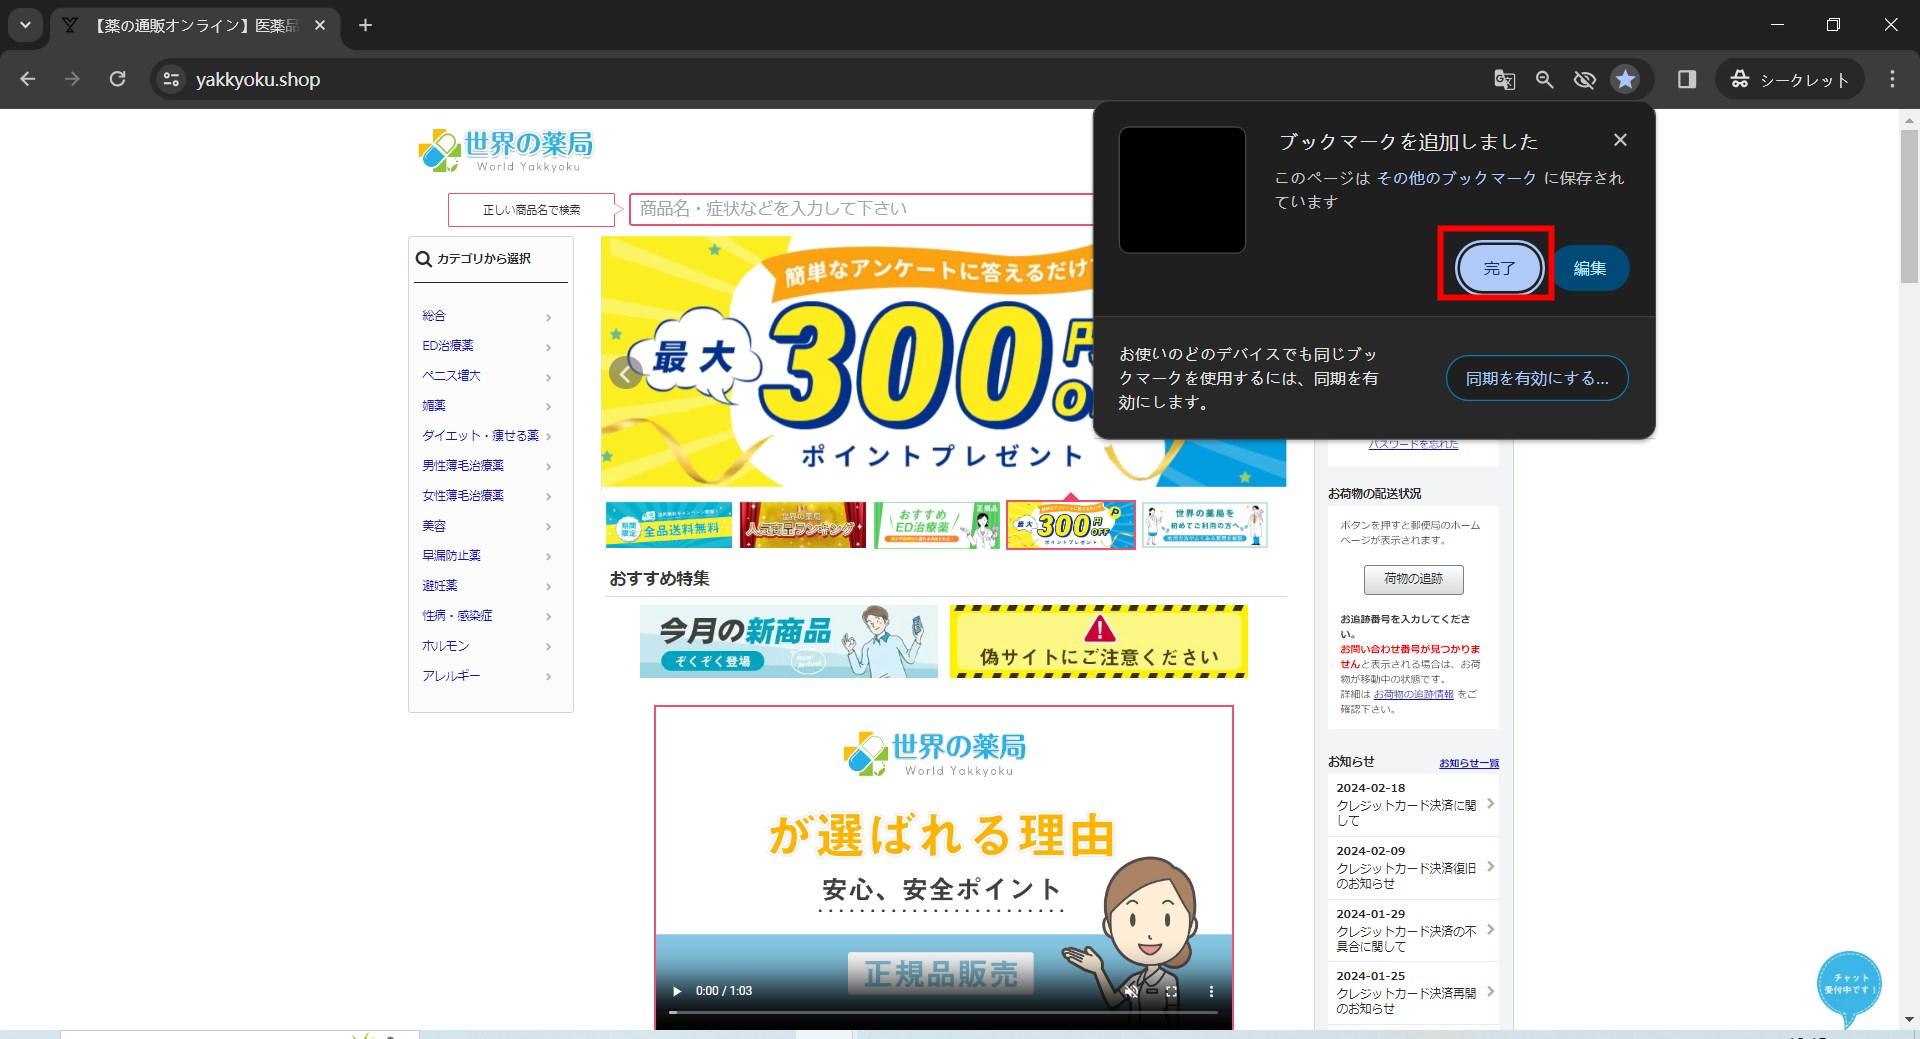The image size is (1920, 1039).
Task: Click previous slide arrow on banner
Action: [625, 373]
